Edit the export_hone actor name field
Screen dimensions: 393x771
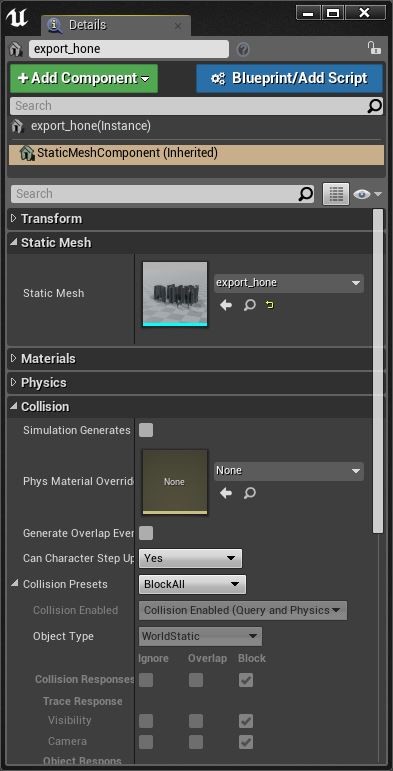pyautogui.click(x=129, y=49)
